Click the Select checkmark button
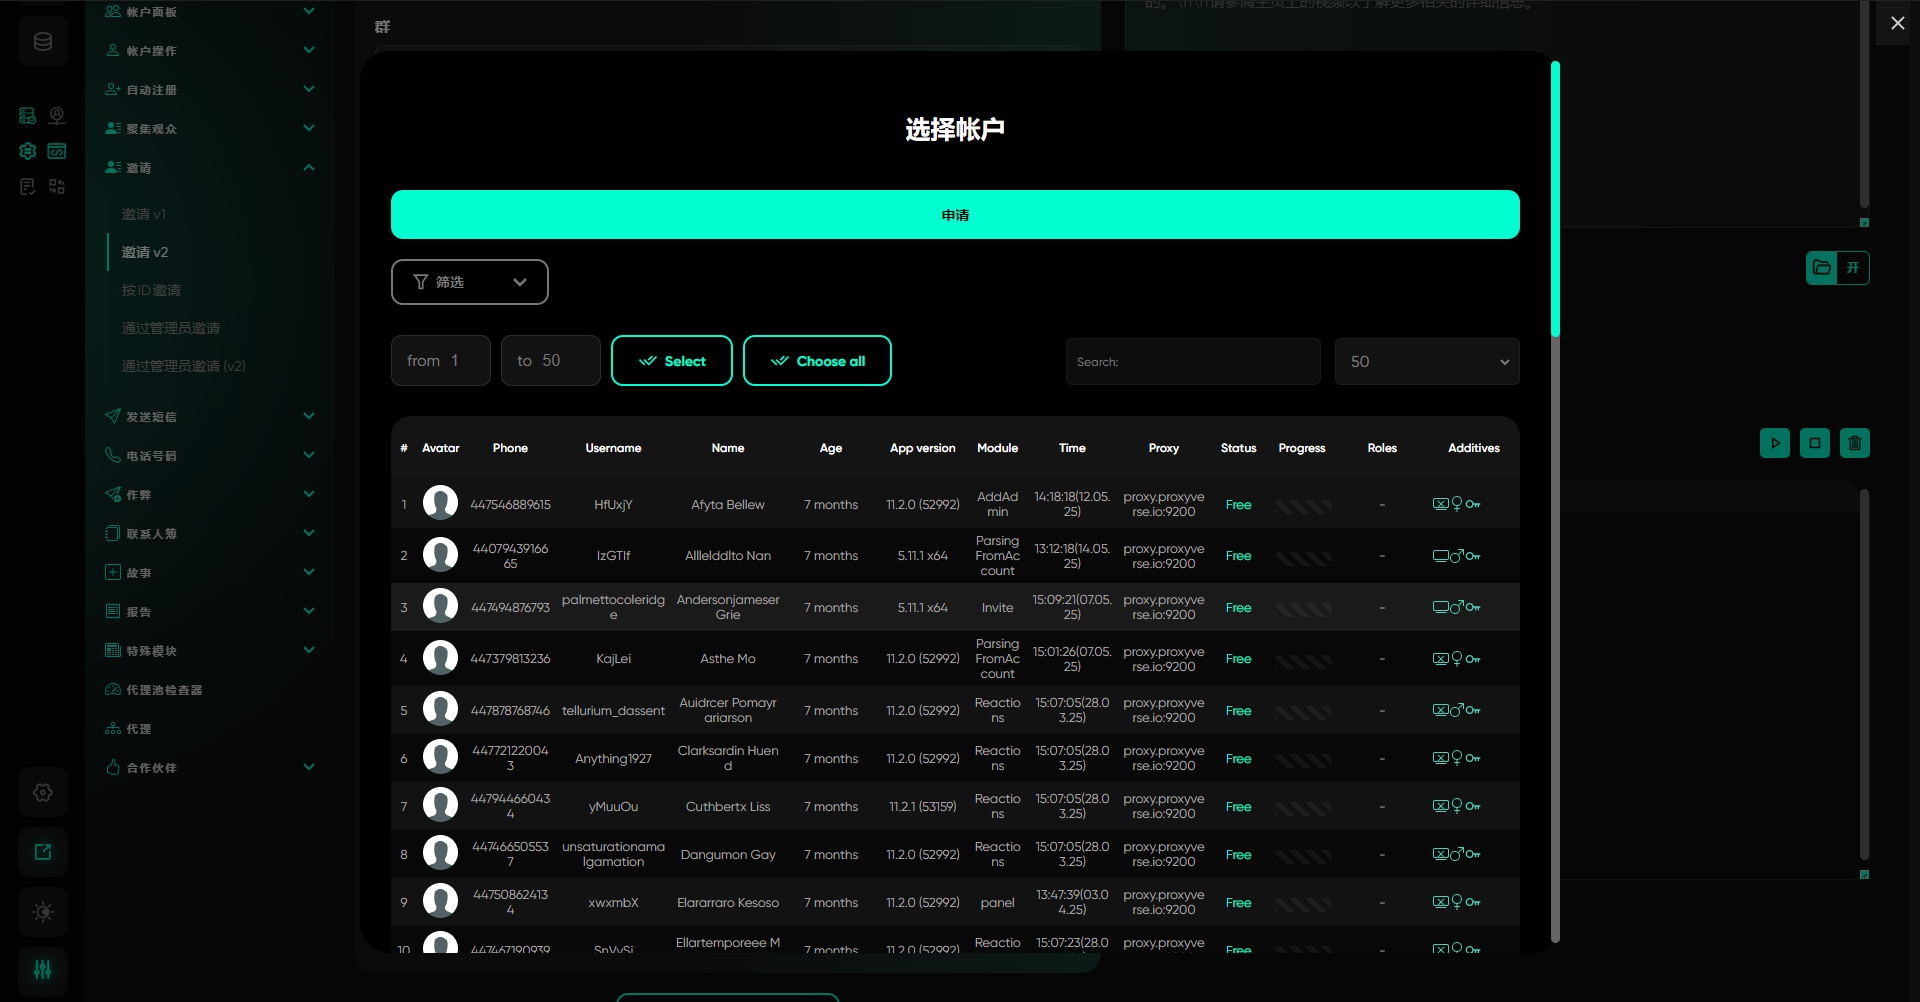 [671, 361]
